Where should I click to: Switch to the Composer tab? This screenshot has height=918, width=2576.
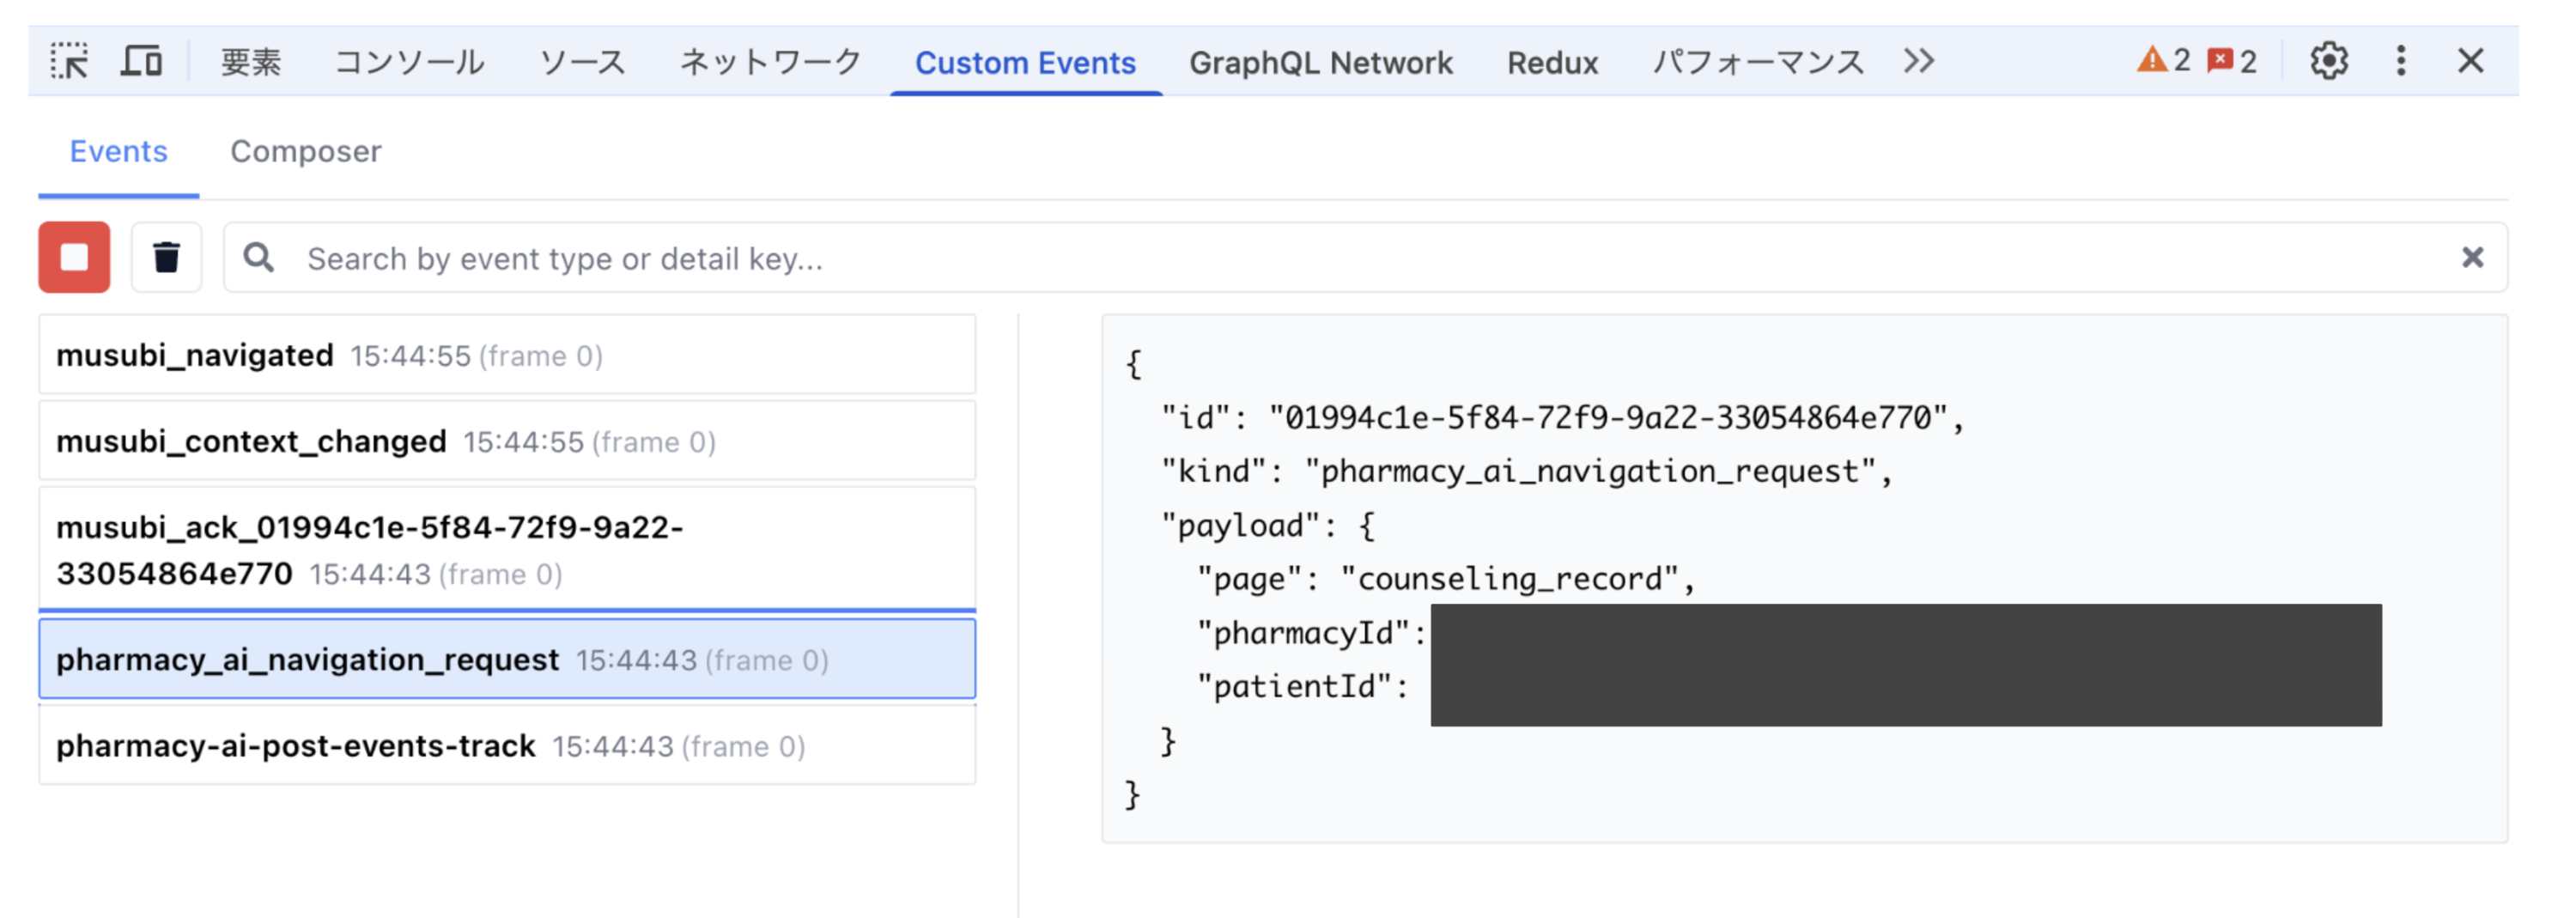point(306,151)
